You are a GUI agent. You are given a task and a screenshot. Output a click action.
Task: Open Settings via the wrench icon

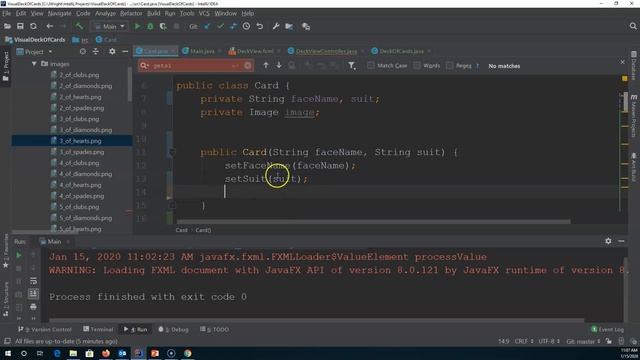(276, 26)
